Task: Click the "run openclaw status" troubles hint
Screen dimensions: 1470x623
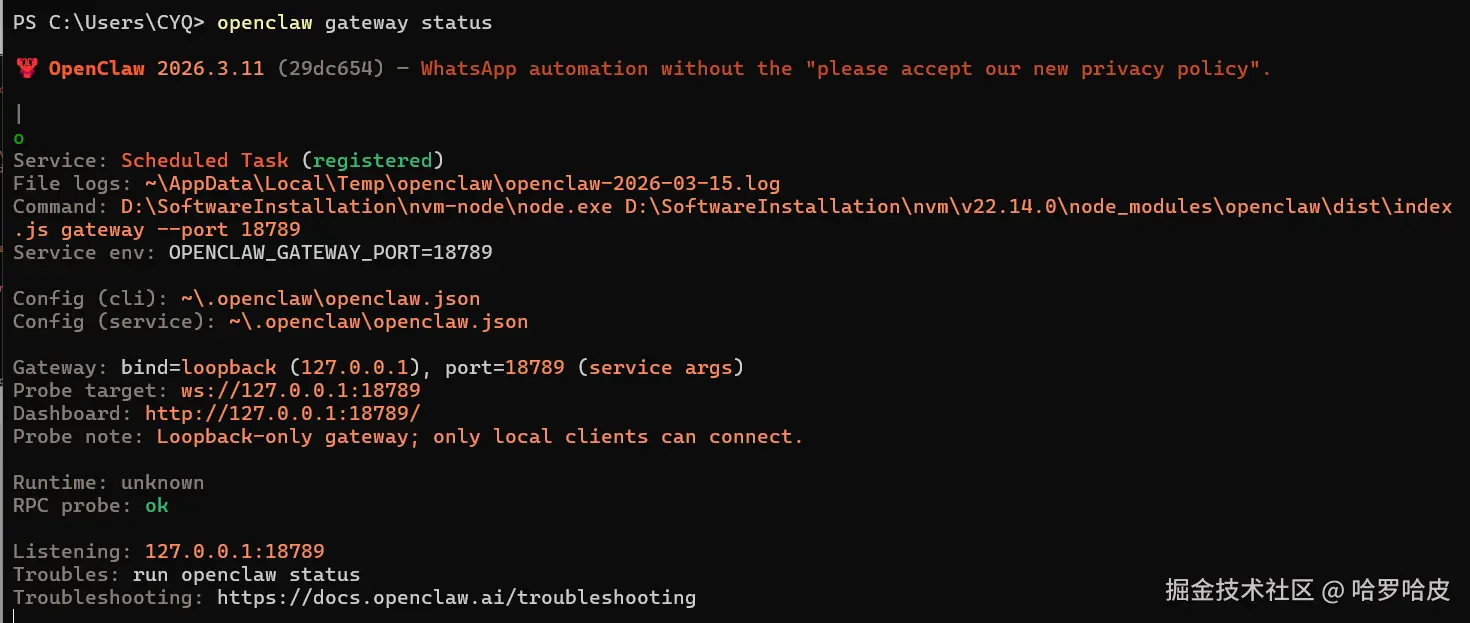Action: pos(247,574)
